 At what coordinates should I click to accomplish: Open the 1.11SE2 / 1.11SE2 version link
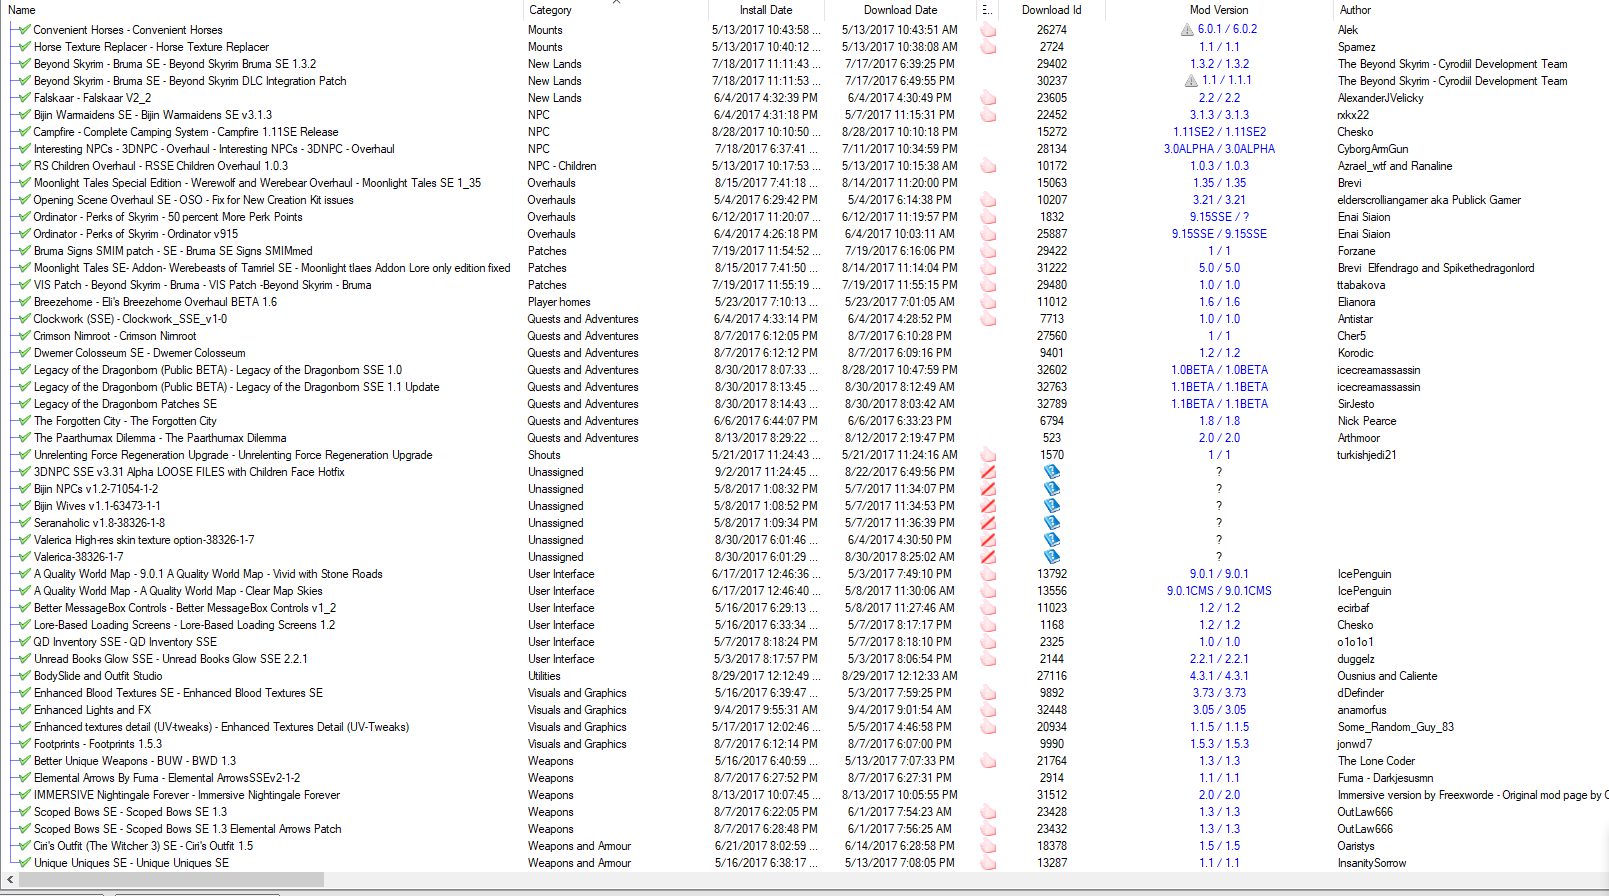[x=1219, y=132]
